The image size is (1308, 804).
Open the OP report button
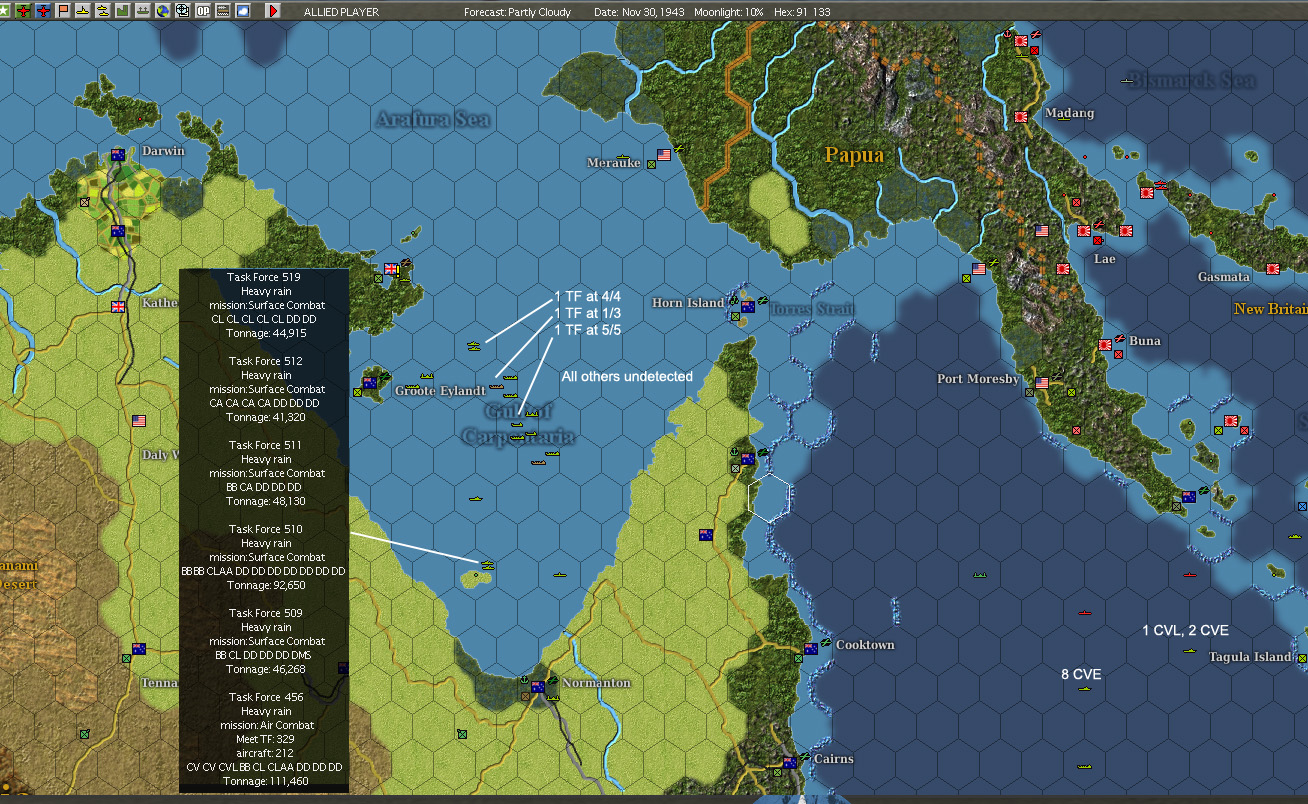point(203,10)
